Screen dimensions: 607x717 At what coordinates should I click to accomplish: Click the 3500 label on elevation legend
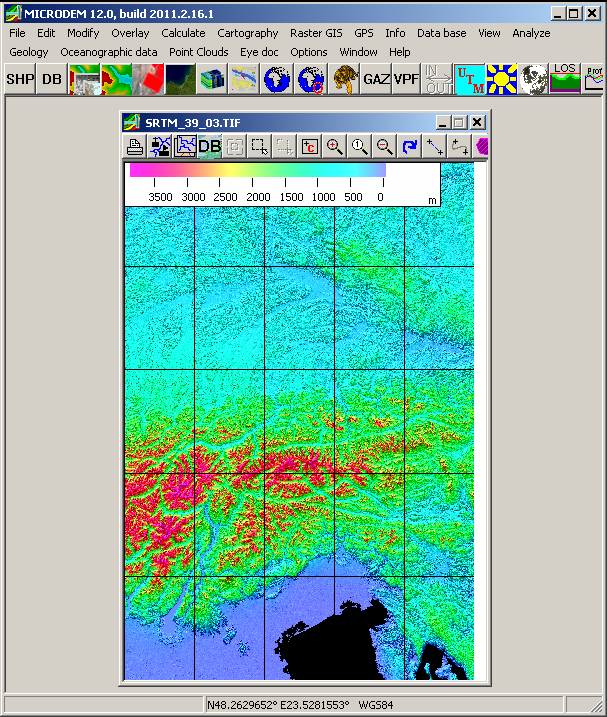pyautogui.click(x=160, y=197)
